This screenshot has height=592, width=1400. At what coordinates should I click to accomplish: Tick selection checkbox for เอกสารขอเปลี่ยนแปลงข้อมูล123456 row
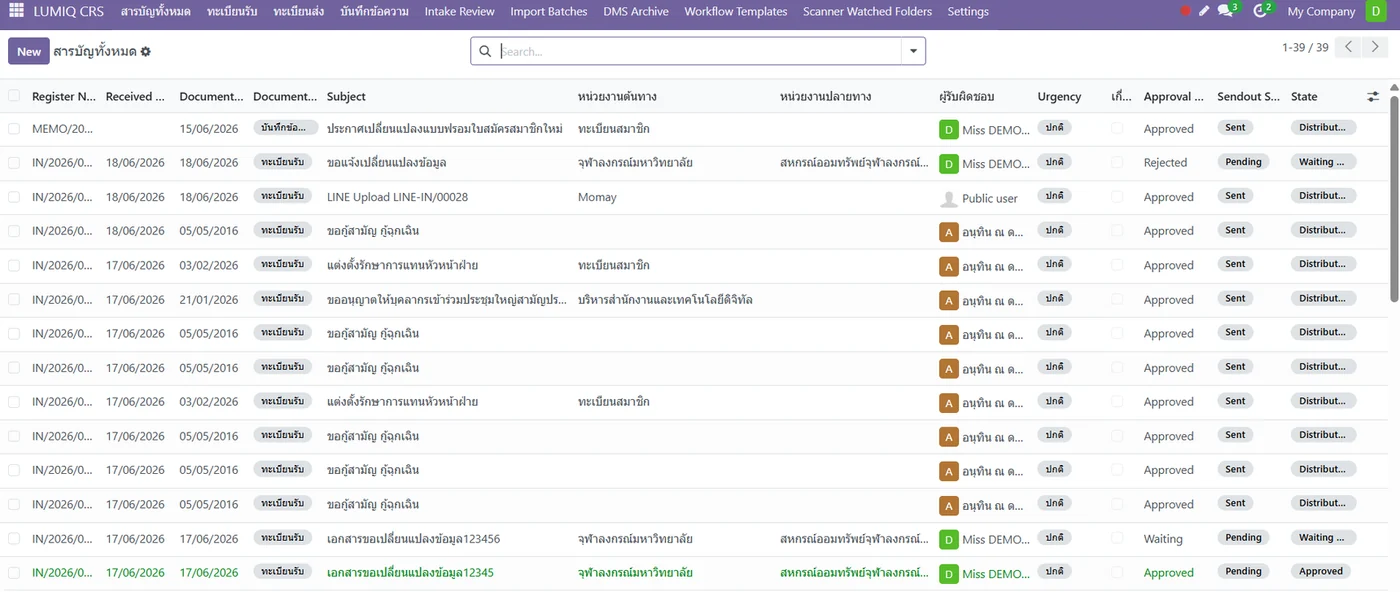pyautogui.click(x=14, y=539)
